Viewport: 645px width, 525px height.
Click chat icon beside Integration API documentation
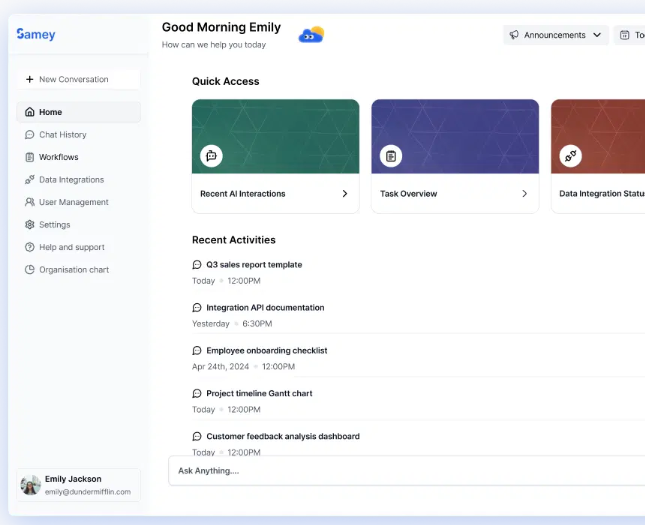[x=197, y=307]
